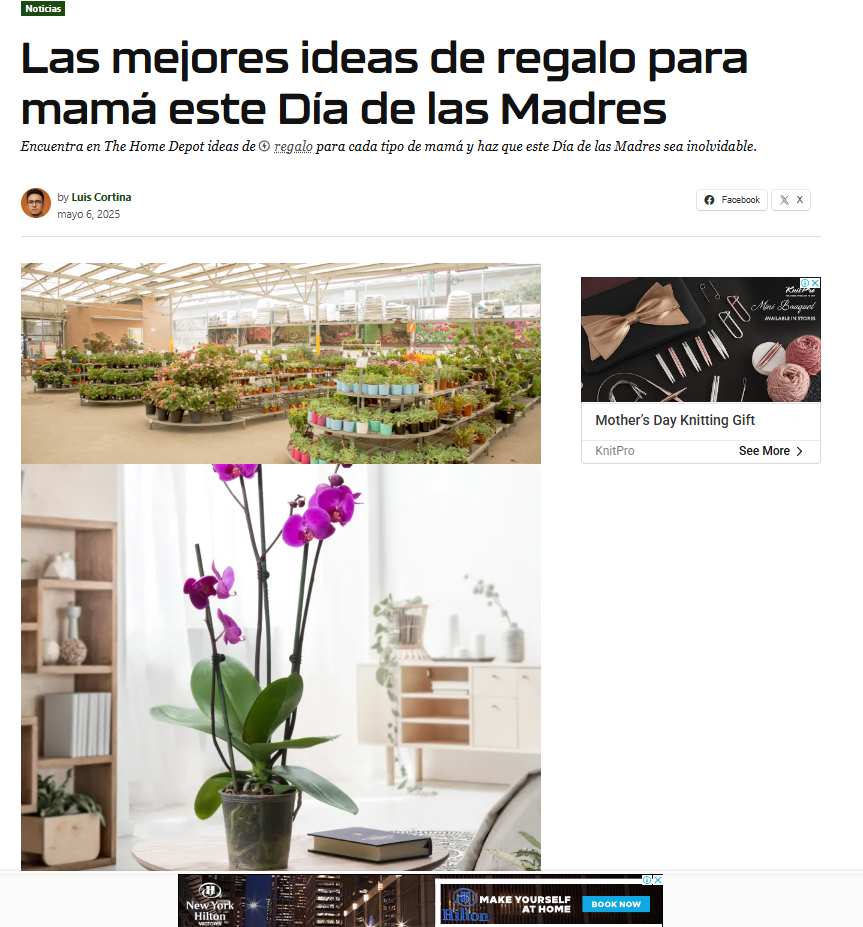Expand KnitPro ad via chevron arrow
This screenshot has height=927, width=863.
pyautogui.click(x=800, y=451)
